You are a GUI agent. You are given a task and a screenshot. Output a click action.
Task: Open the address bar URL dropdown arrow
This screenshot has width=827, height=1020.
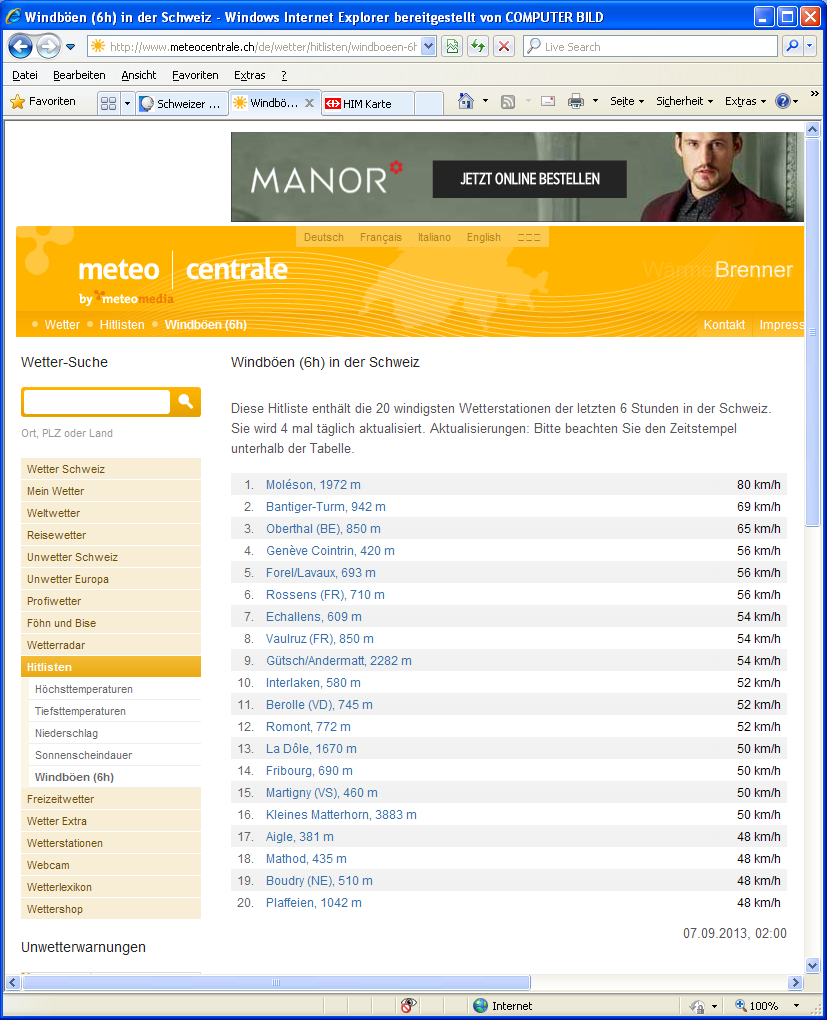[x=428, y=46]
